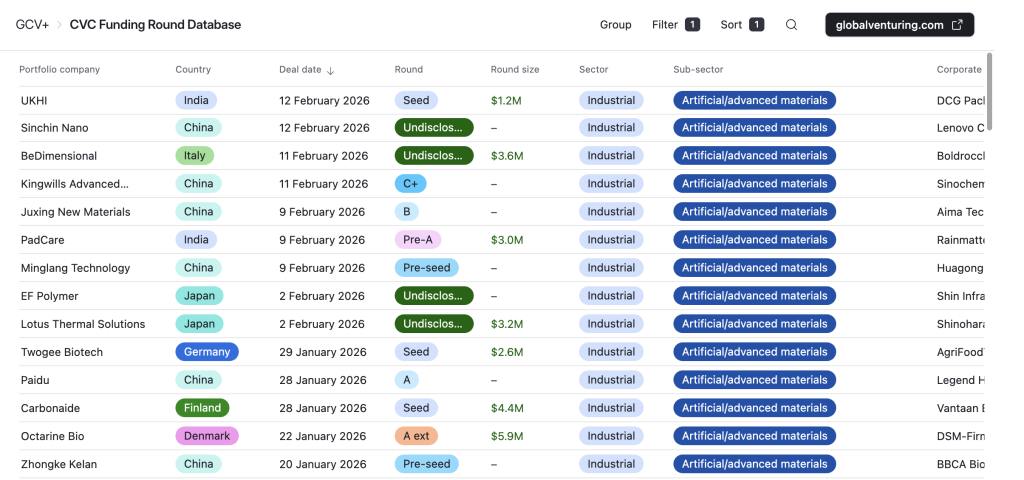Open globalventuring.com external link button
The height and width of the screenshot is (480, 1024).
(899, 25)
